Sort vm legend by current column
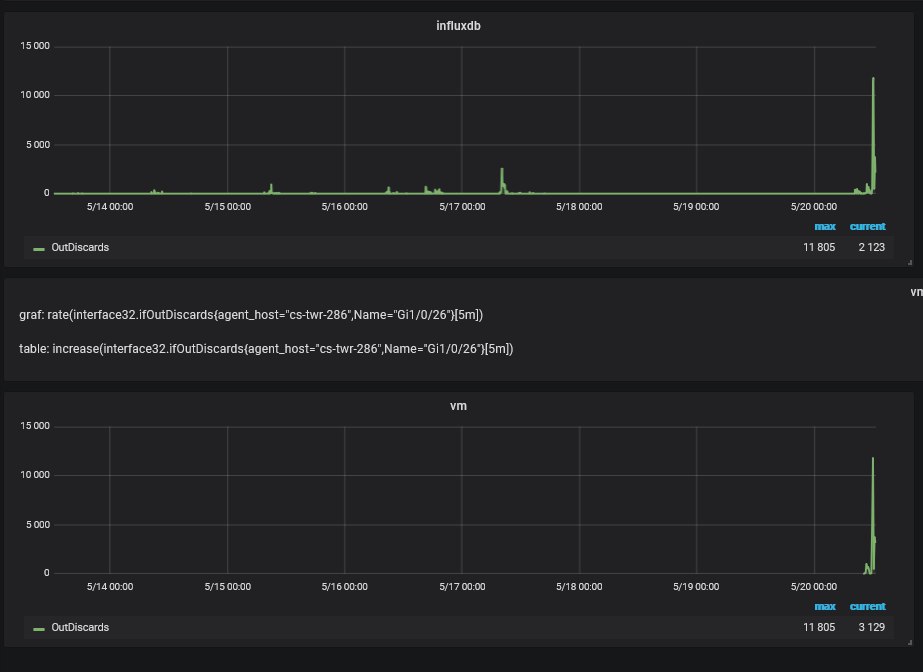Screen dimensions: 923x672 867,607
